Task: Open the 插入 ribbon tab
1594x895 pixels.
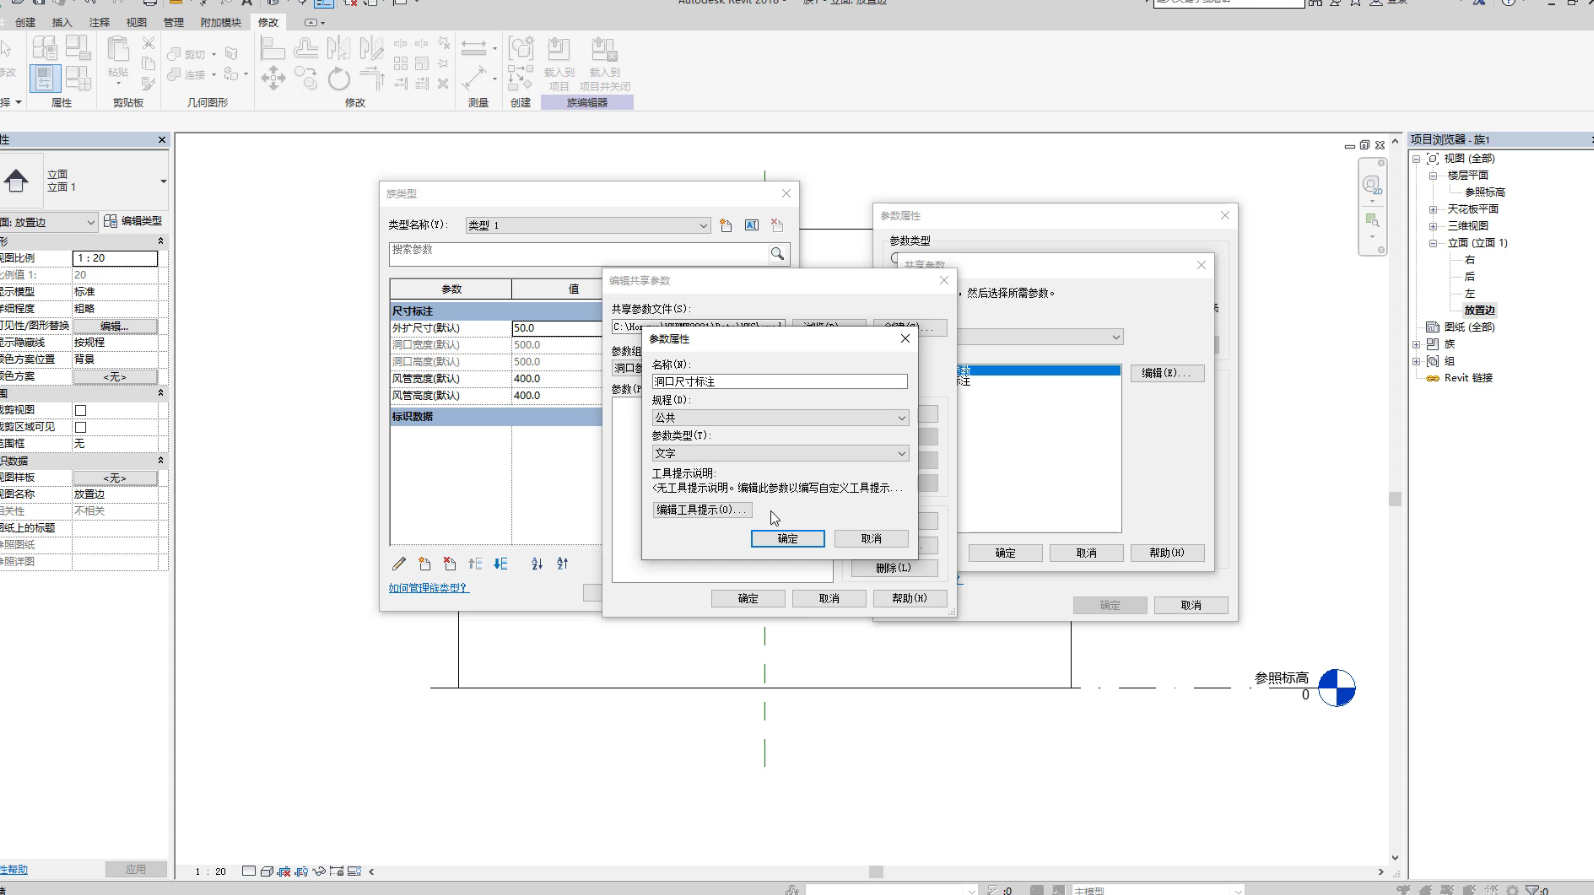Action: (62, 22)
